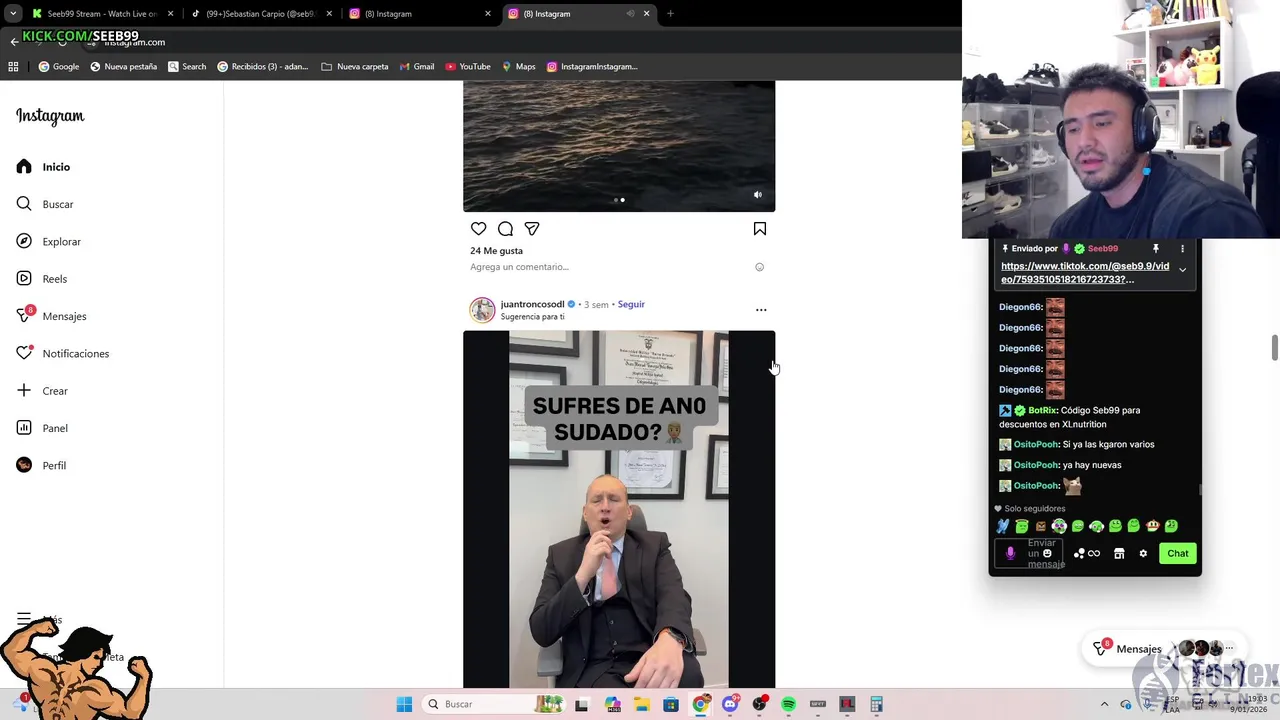The height and width of the screenshot is (720, 1280).
Task: Open Panel dashboard in sidebar
Action: (42, 428)
